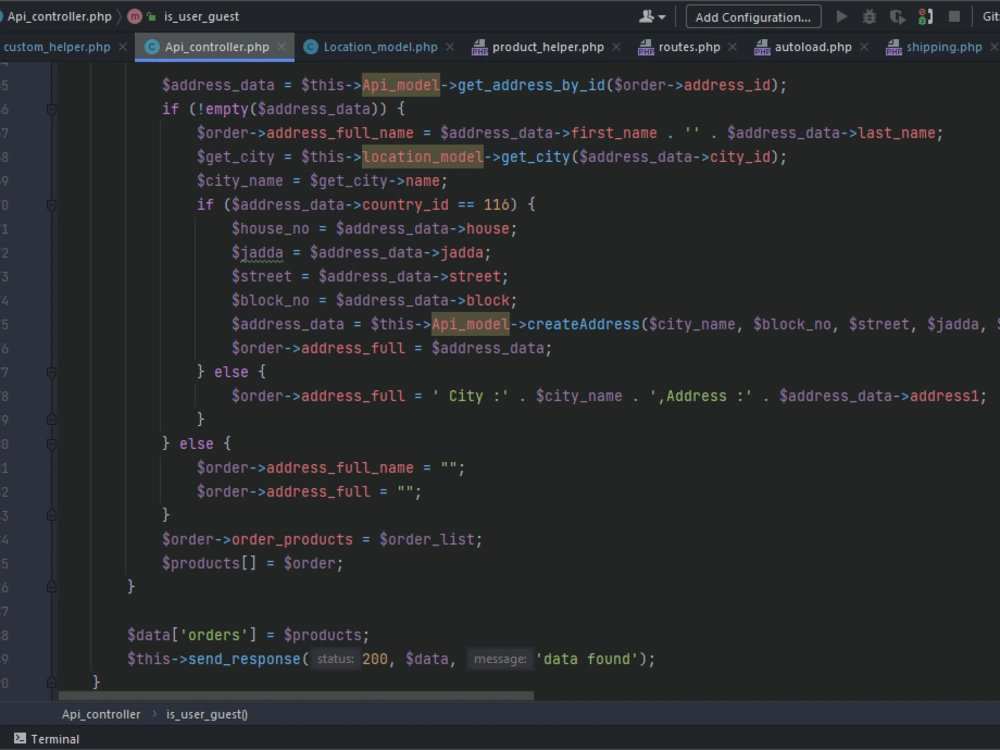The height and width of the screenshot is (750, 1000).
Task: Close the Location_model.php tab
Action: point(450,47)
